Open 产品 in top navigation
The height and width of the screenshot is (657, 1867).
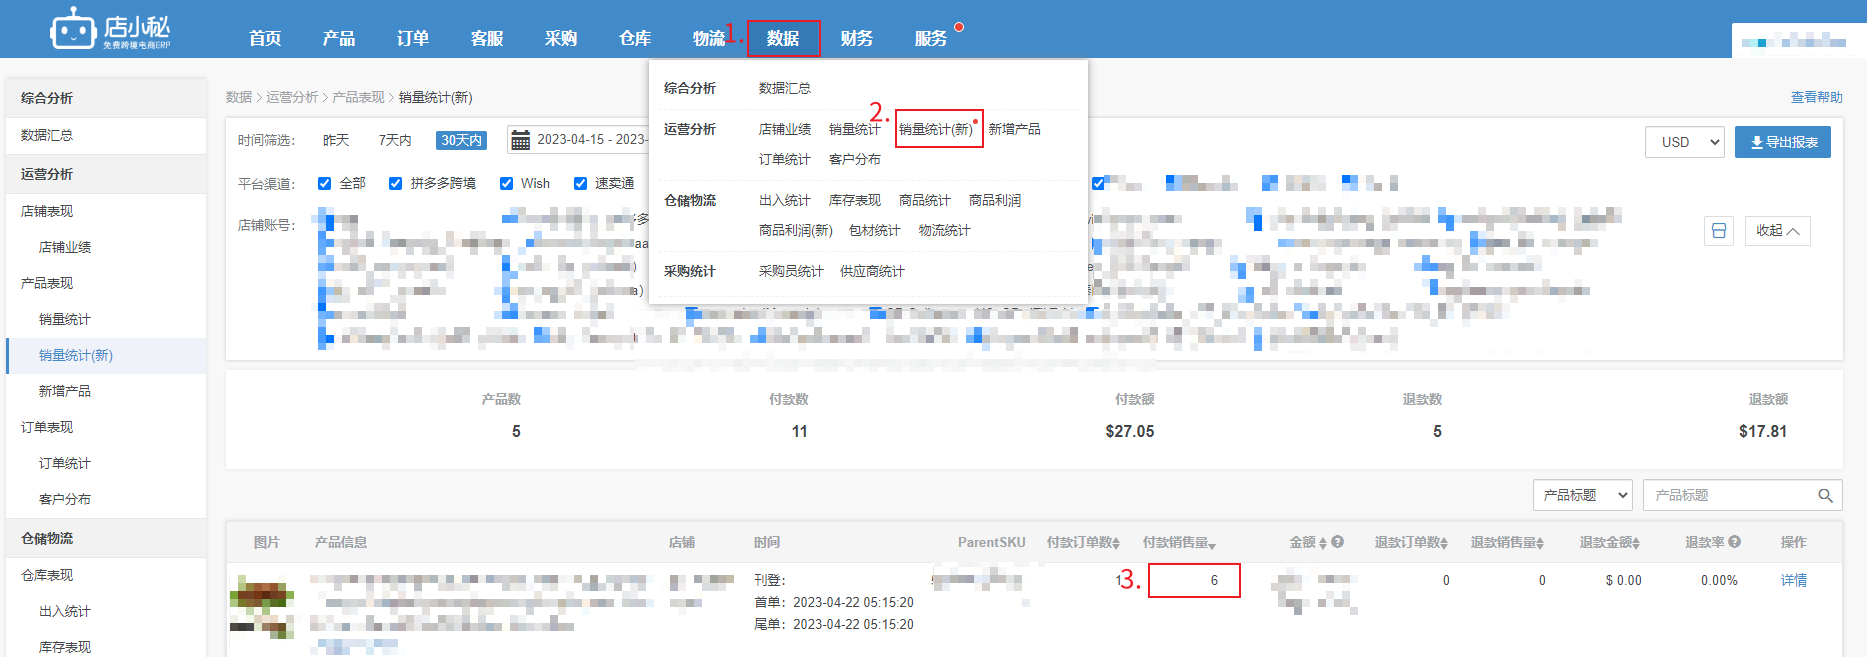coord(339,38)
